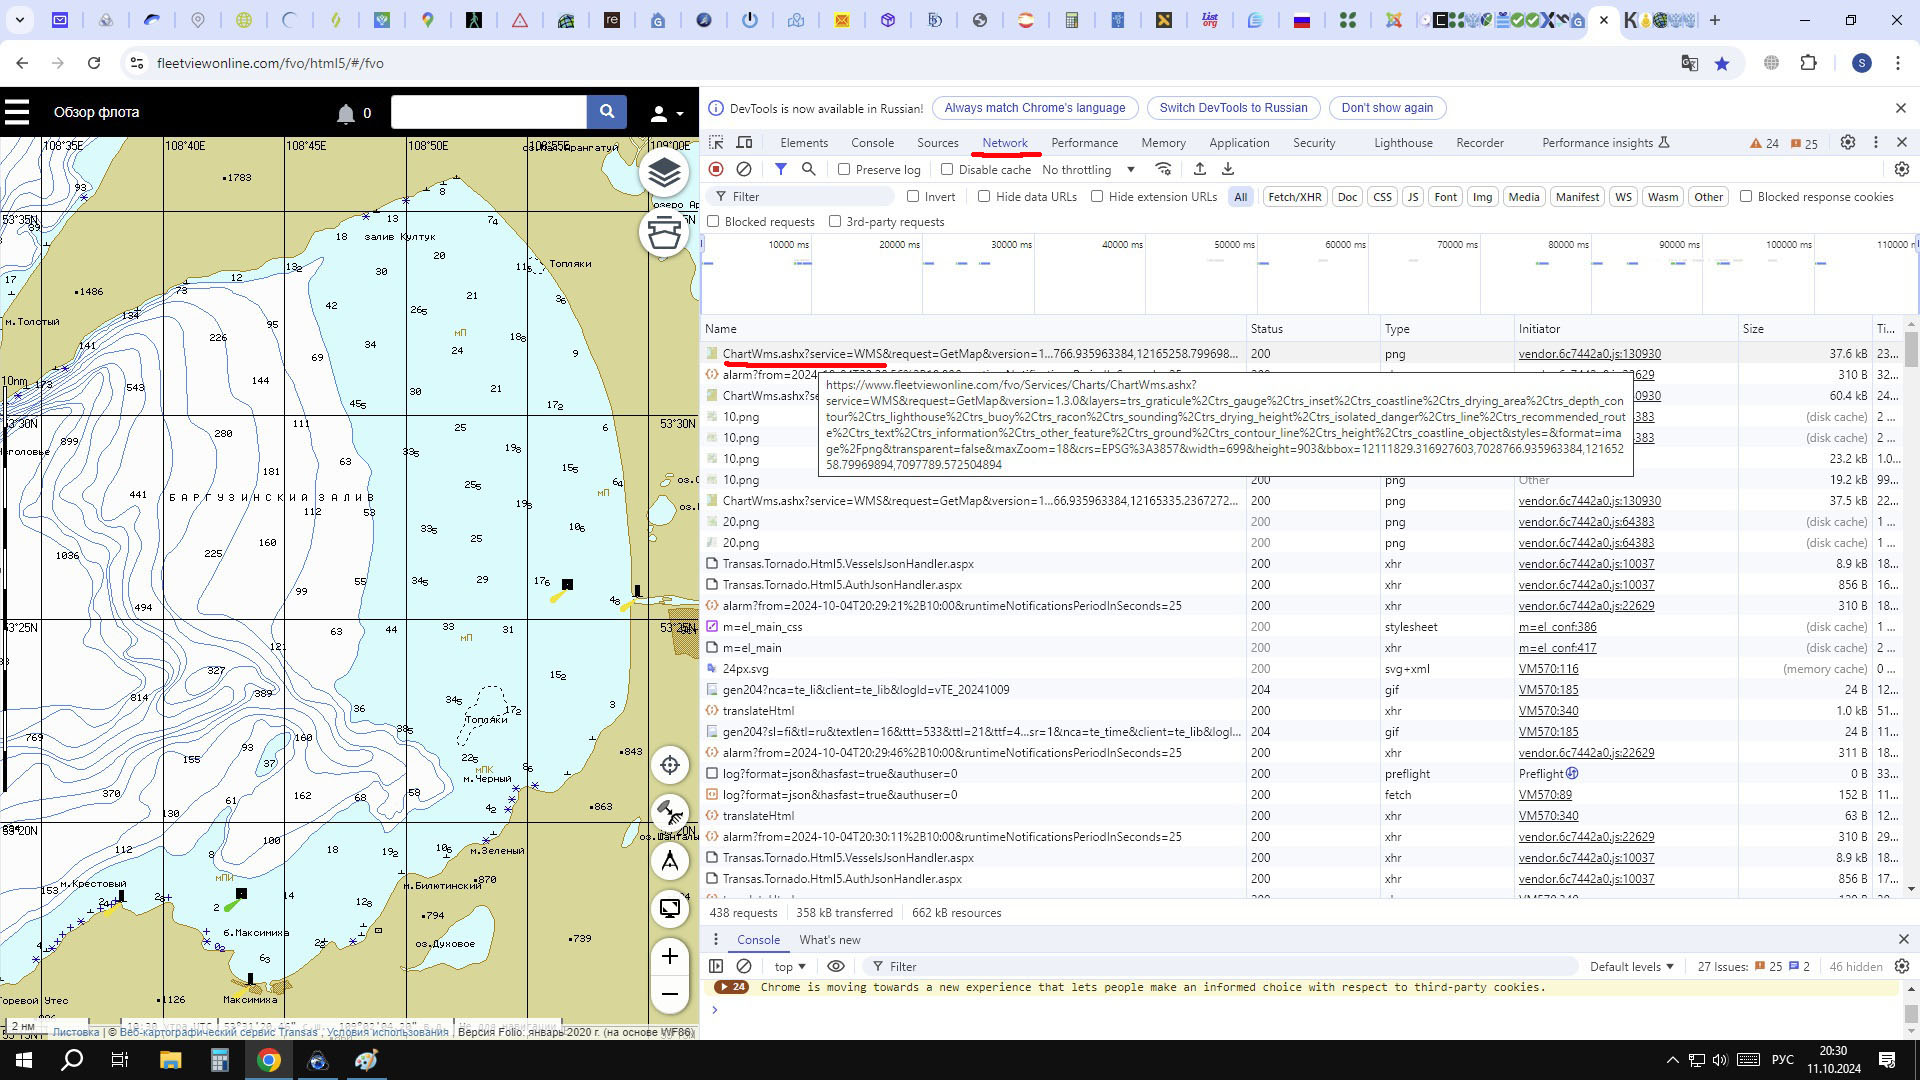Viewport: 1920px width, 1080px height.
Task: Clear the network log
Action: [744, 169]
